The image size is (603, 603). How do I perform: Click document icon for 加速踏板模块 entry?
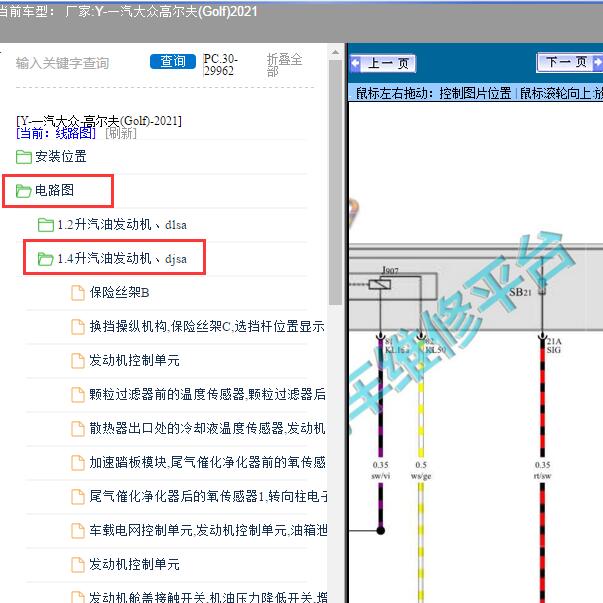point(78,463)
